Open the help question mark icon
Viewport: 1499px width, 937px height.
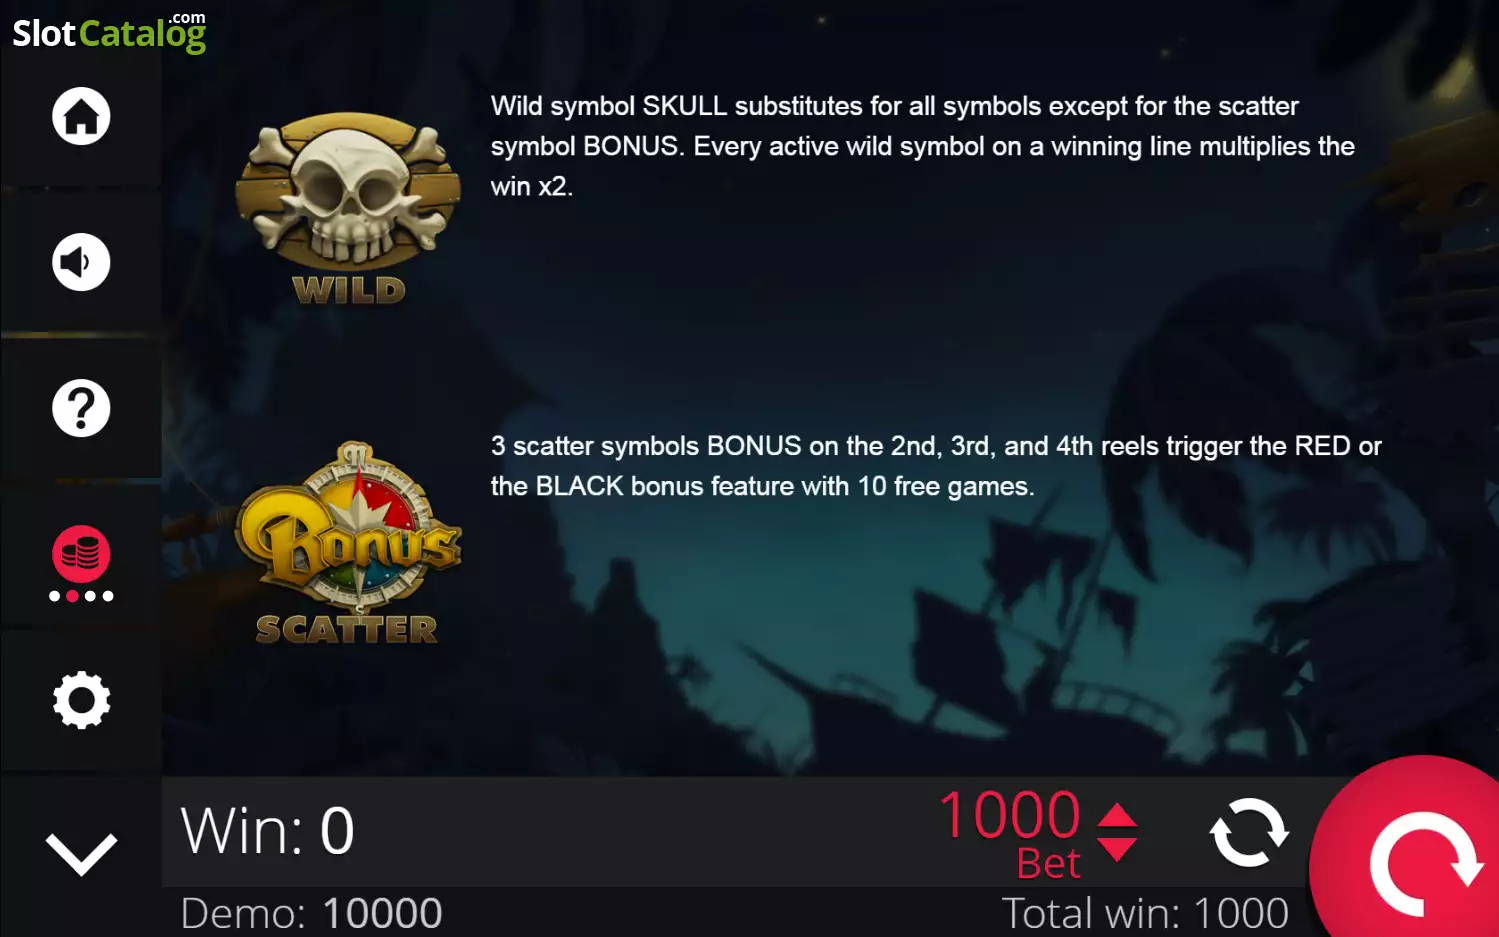(81, 408)
